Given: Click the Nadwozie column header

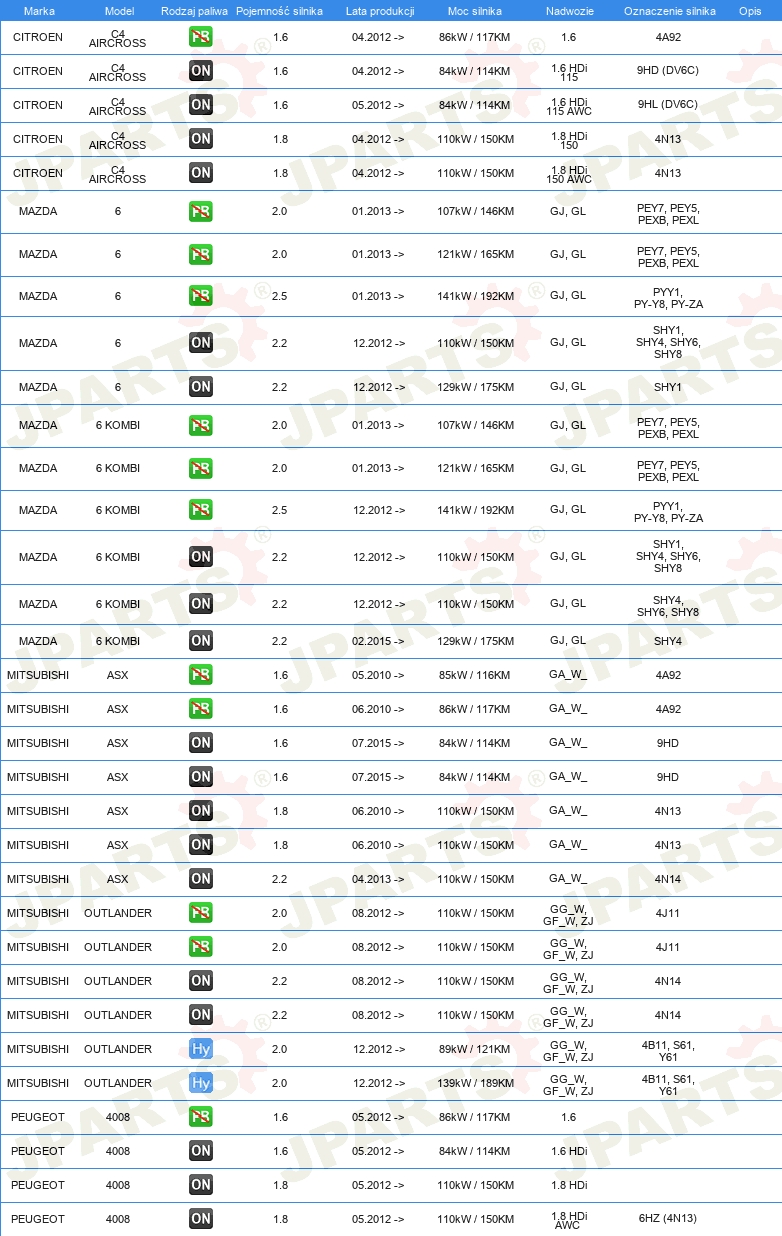Looking at the screenshot, I should [x=568, y=10].
